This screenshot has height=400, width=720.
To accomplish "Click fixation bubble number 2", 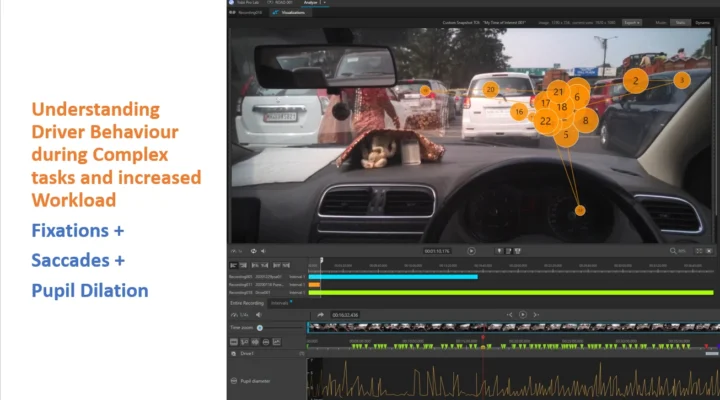I will point(636,81).
